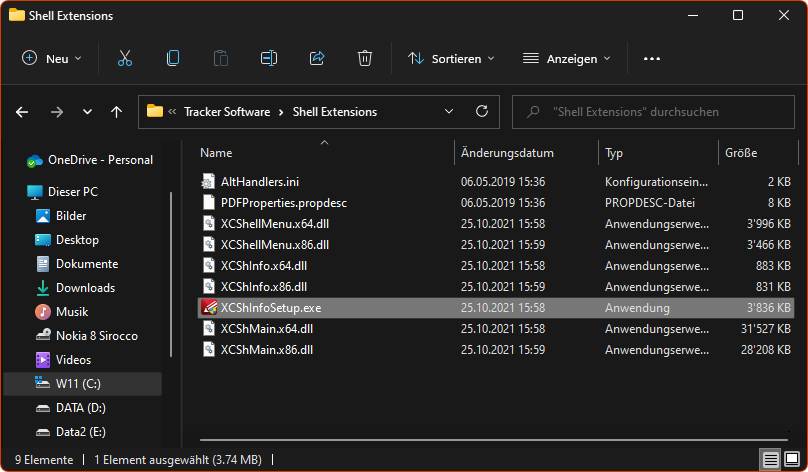Click the XCShInfoSetup.exe application icon
This screenshot has height=472, width=808.
[x=209, y=308]
